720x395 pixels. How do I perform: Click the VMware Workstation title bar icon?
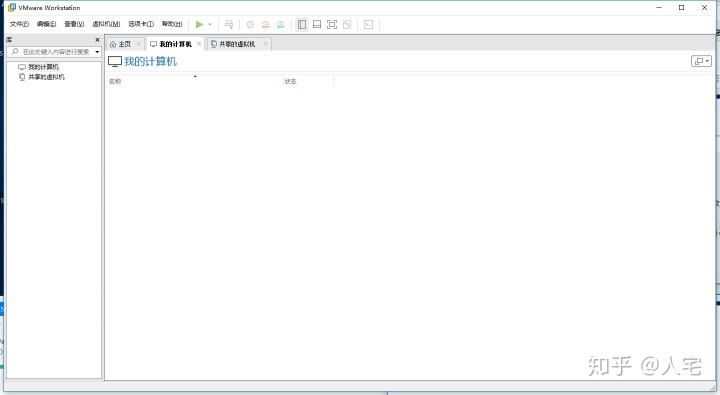[x=12, y=7]
